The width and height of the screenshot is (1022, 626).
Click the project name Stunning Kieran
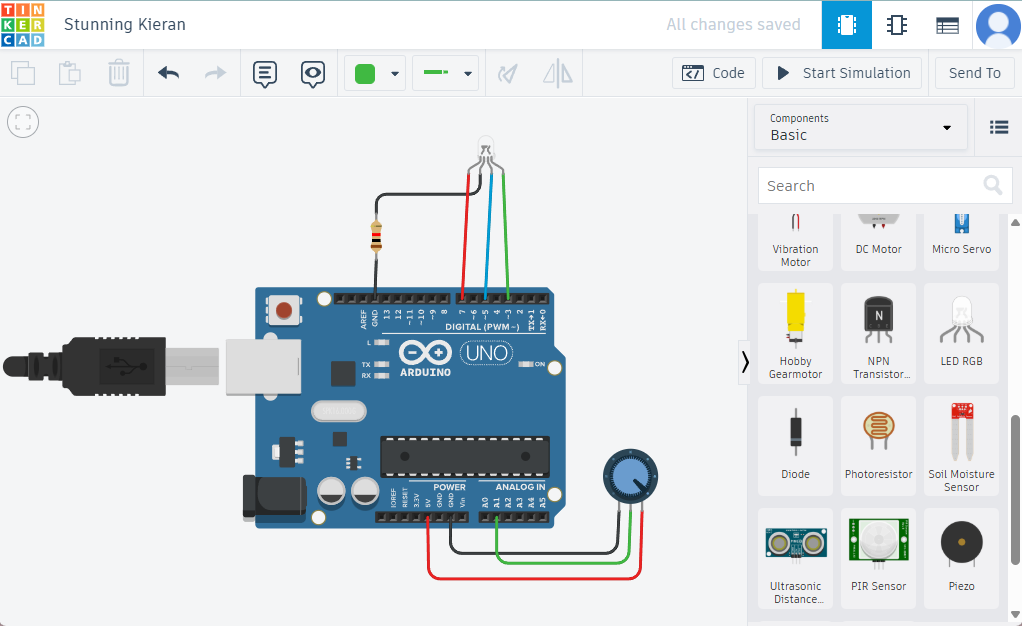coord(124,25)
